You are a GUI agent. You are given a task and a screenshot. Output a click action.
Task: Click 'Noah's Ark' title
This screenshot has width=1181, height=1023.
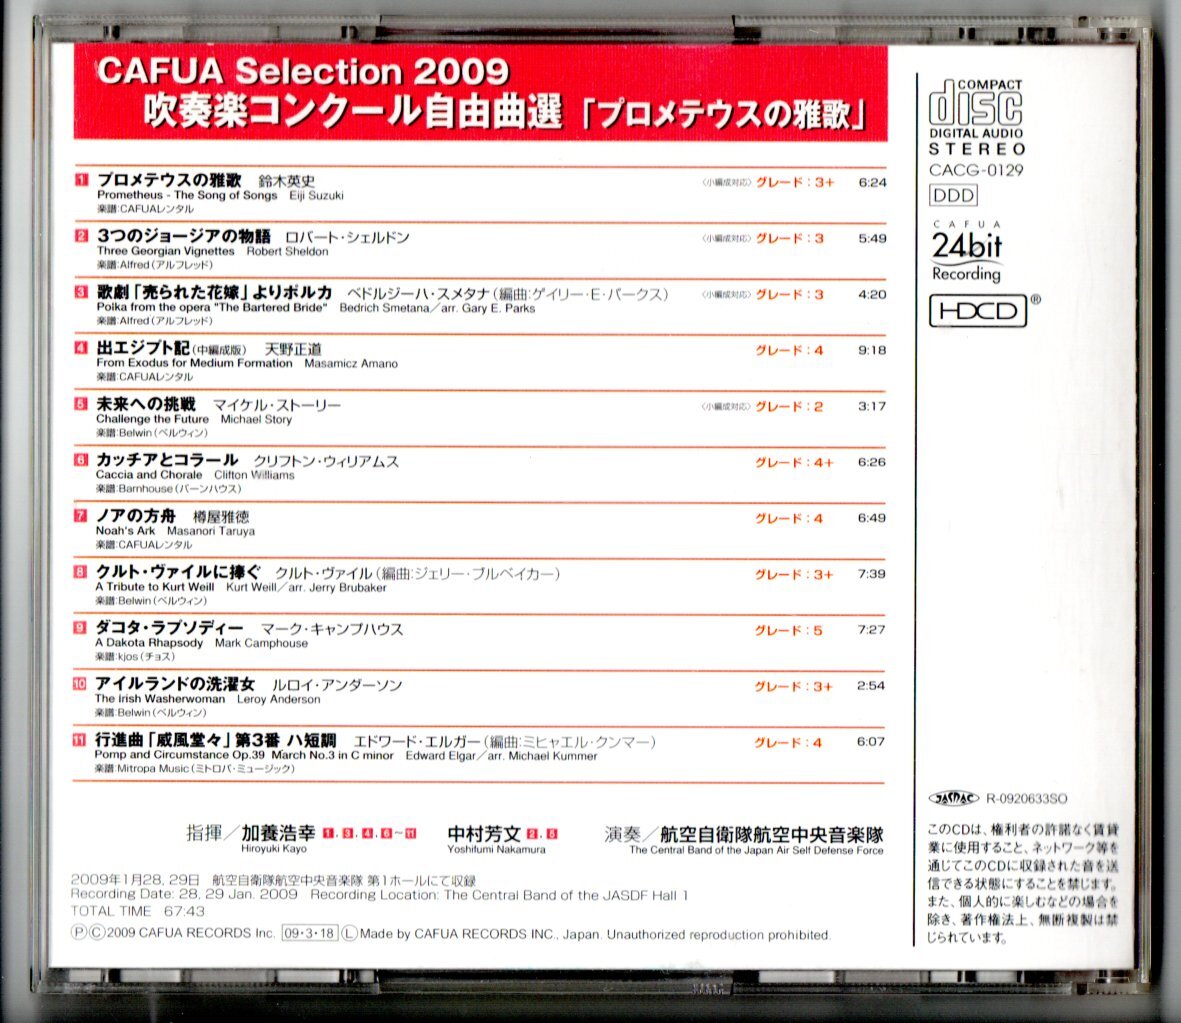click(x=125, y=530)
